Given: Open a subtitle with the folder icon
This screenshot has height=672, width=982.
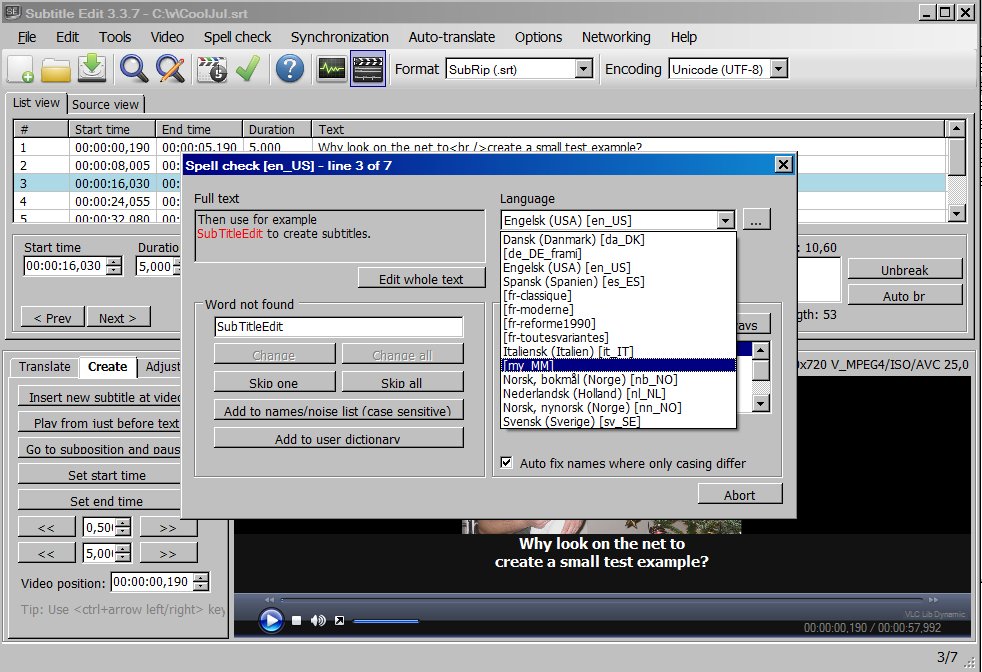Looking at the screenshot, I should (x=56, y=69).
